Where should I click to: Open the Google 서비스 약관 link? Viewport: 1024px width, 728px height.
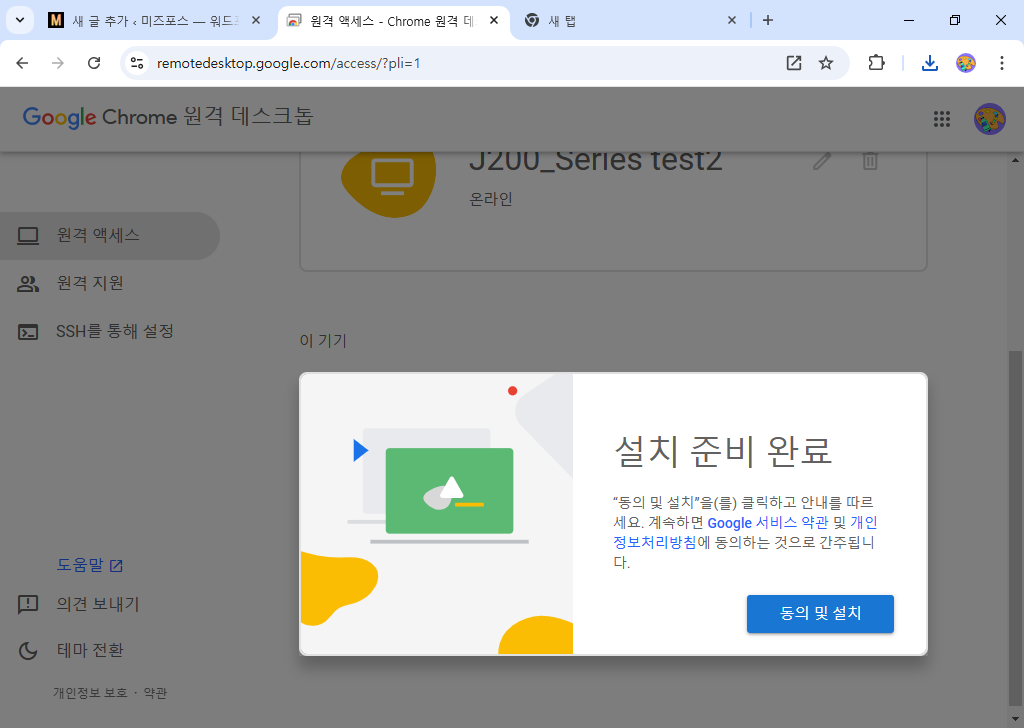(x=767, y=523)
